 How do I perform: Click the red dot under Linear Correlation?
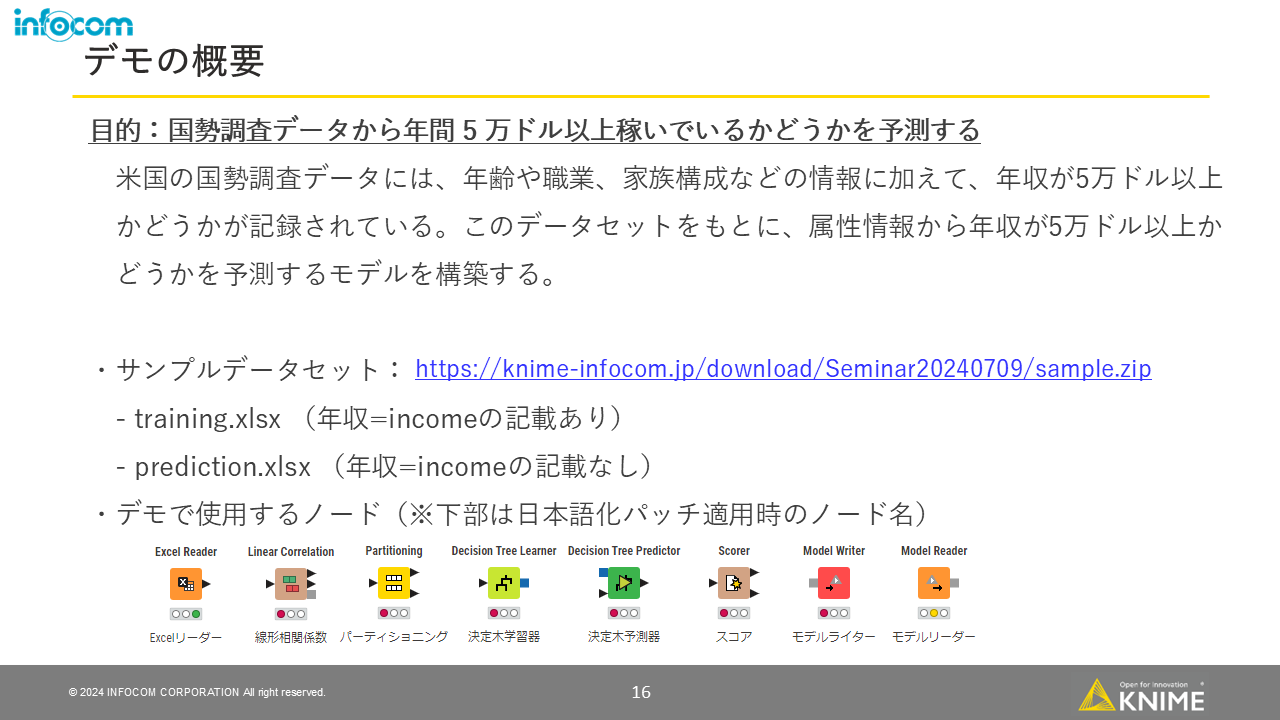(x=280, y=613)
